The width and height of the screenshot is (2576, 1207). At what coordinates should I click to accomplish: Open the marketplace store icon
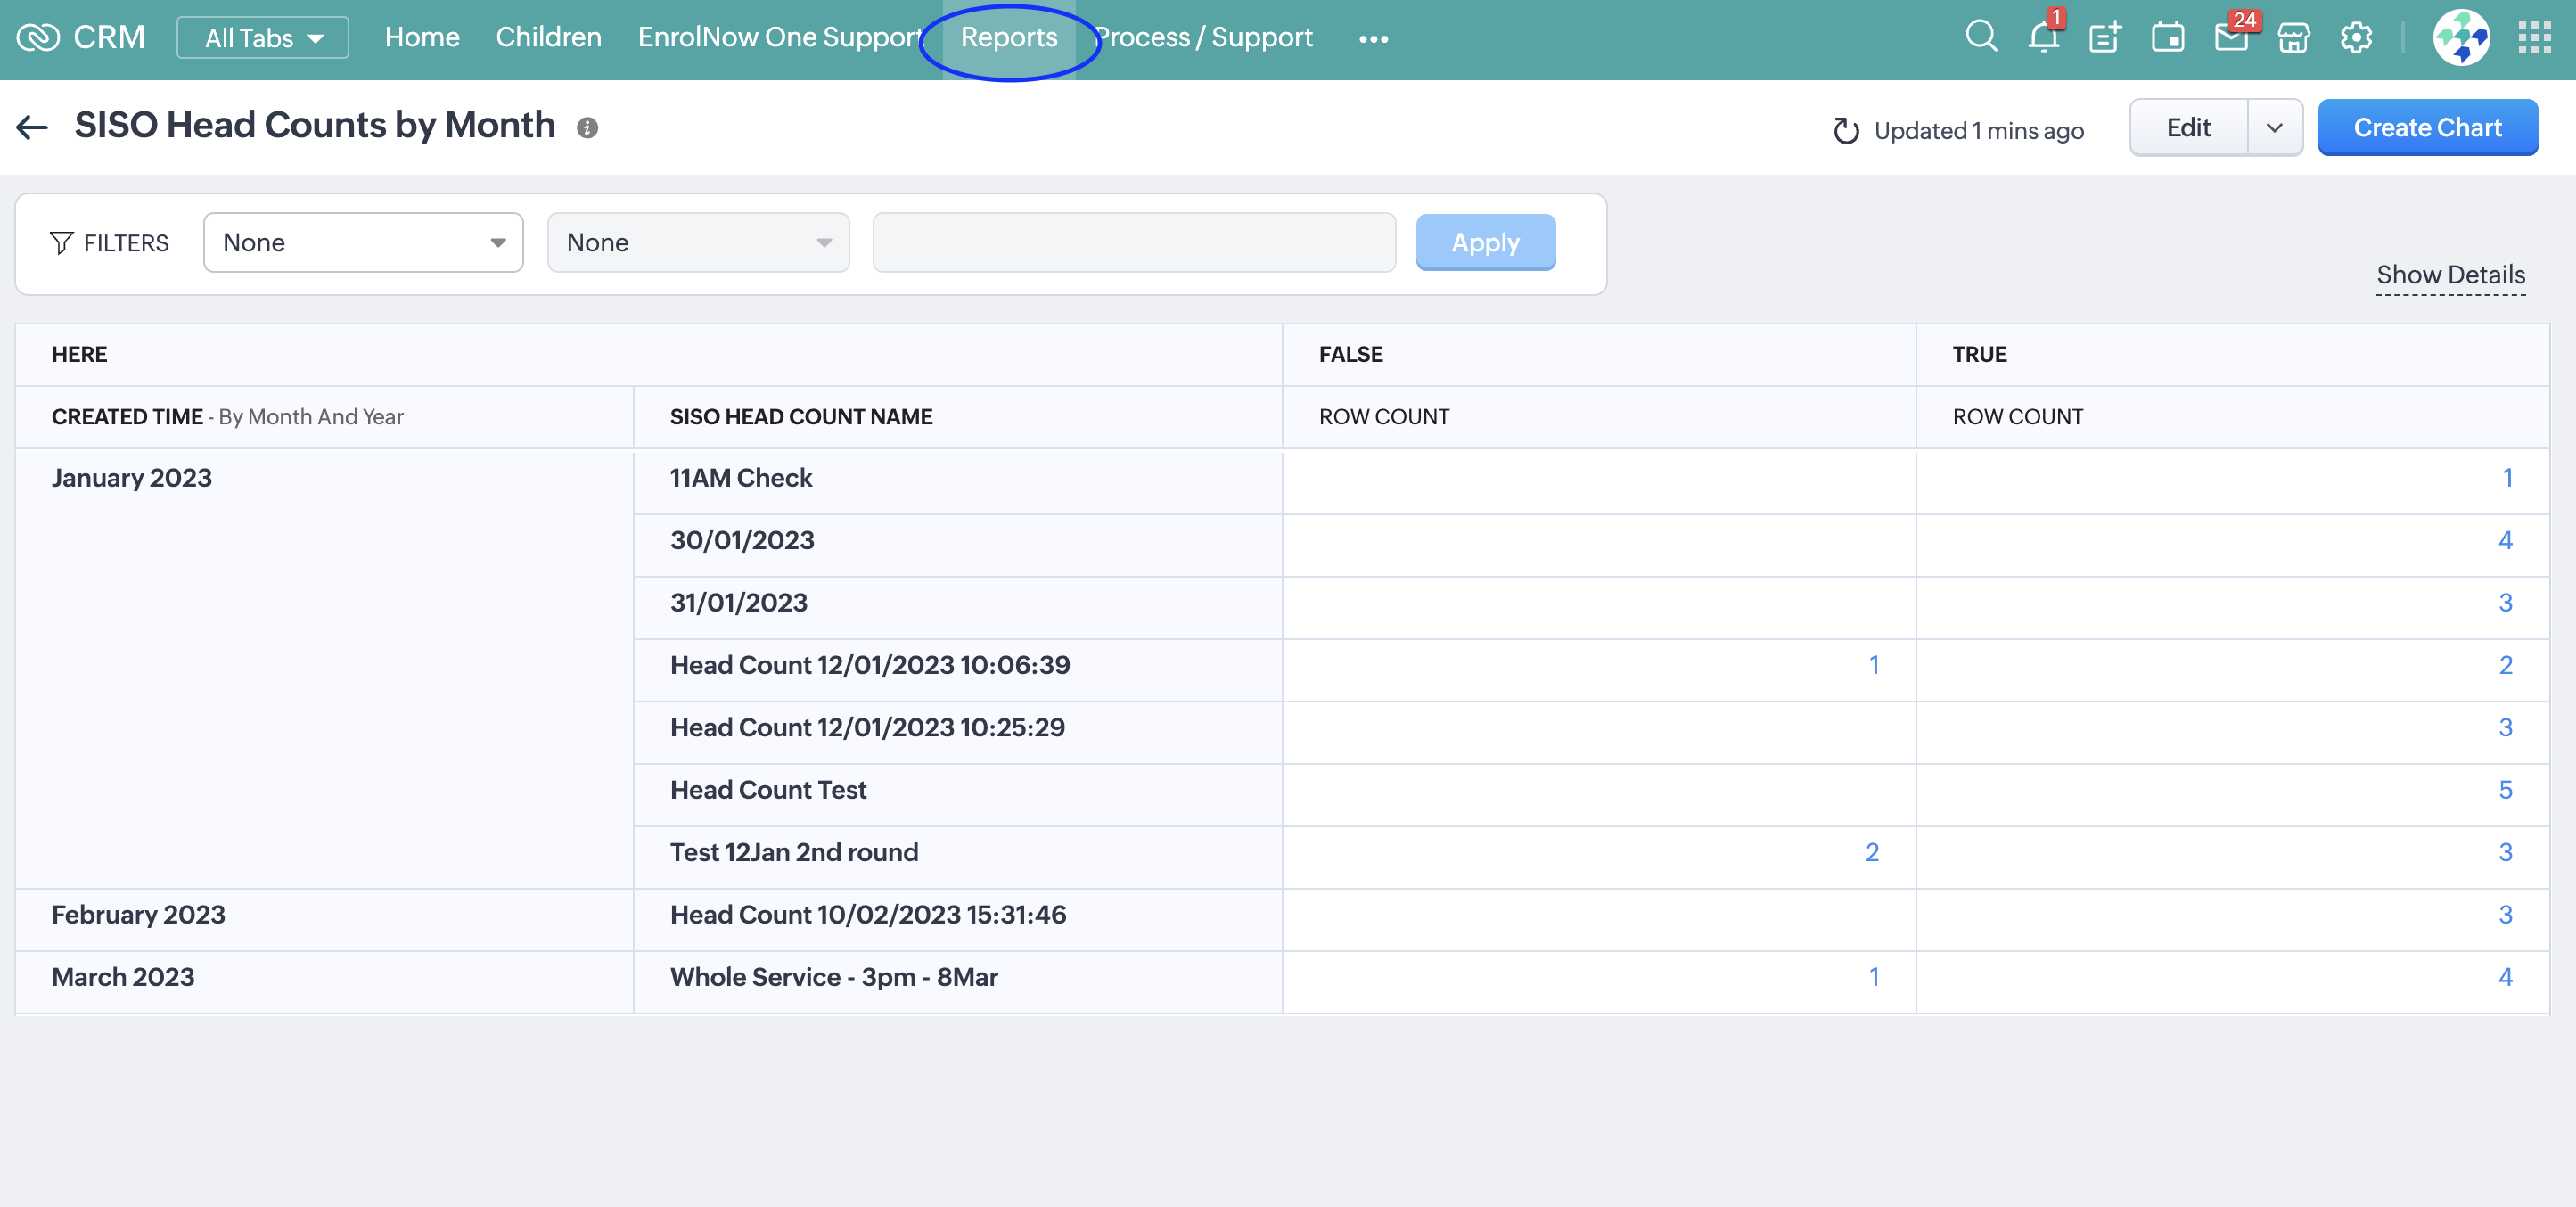[x=2294, y=38]
